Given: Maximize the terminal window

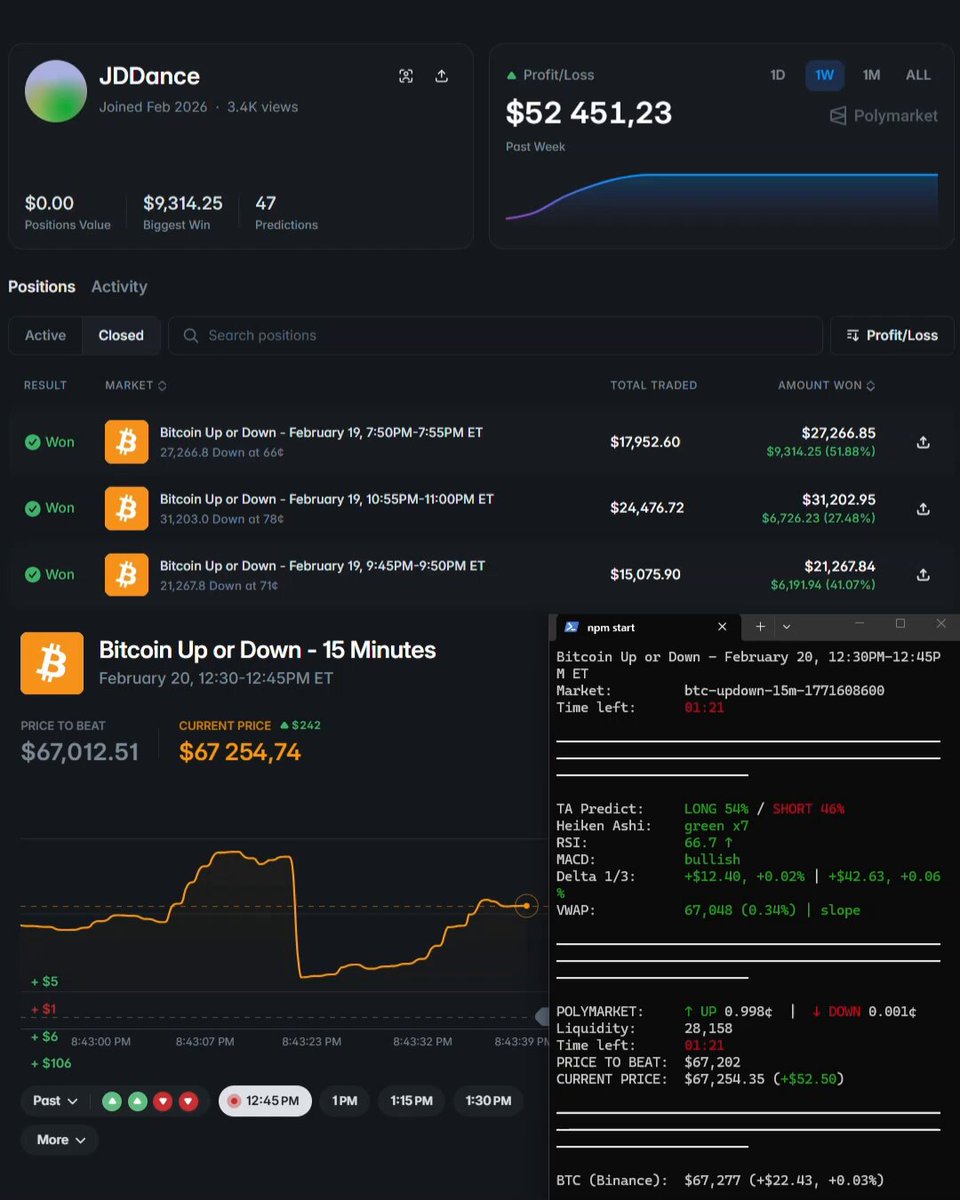Looking at the screenshot, I should point(900,624).
